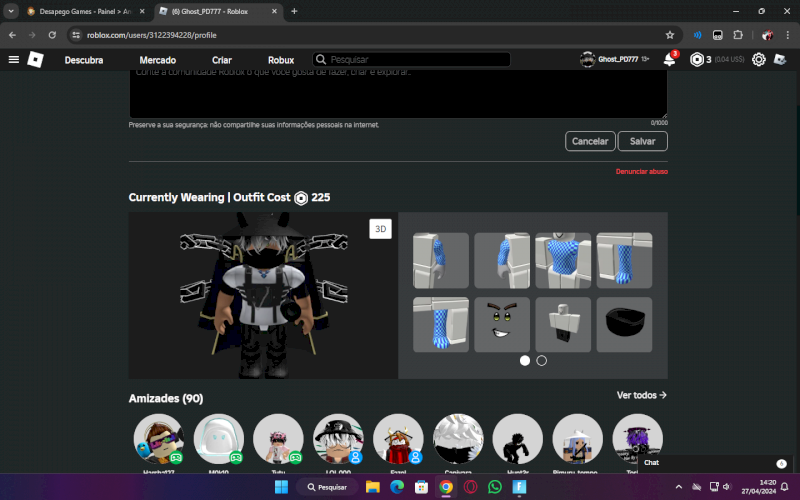Viewport: 800px width, 500px height.
Task: Open the smiling face item thumbnail
Action: tap(502, 324)
